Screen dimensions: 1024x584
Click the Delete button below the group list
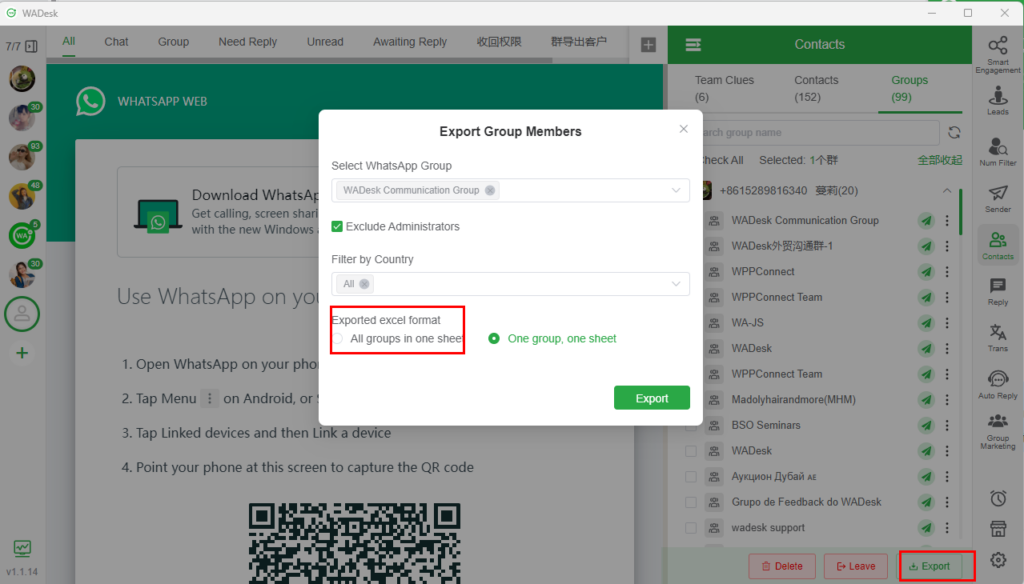point(781,566)
